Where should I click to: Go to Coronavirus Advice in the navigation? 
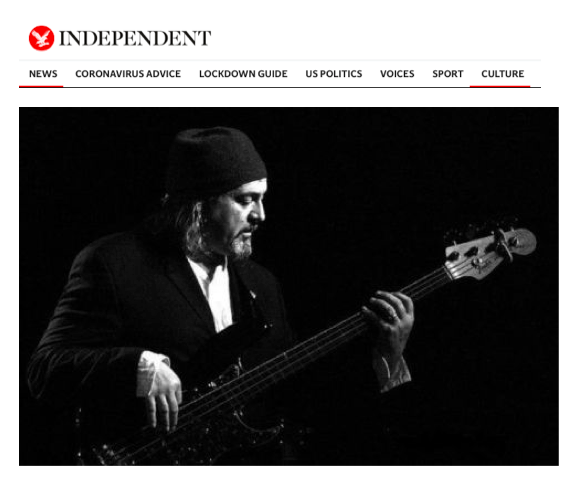point(128,74)
